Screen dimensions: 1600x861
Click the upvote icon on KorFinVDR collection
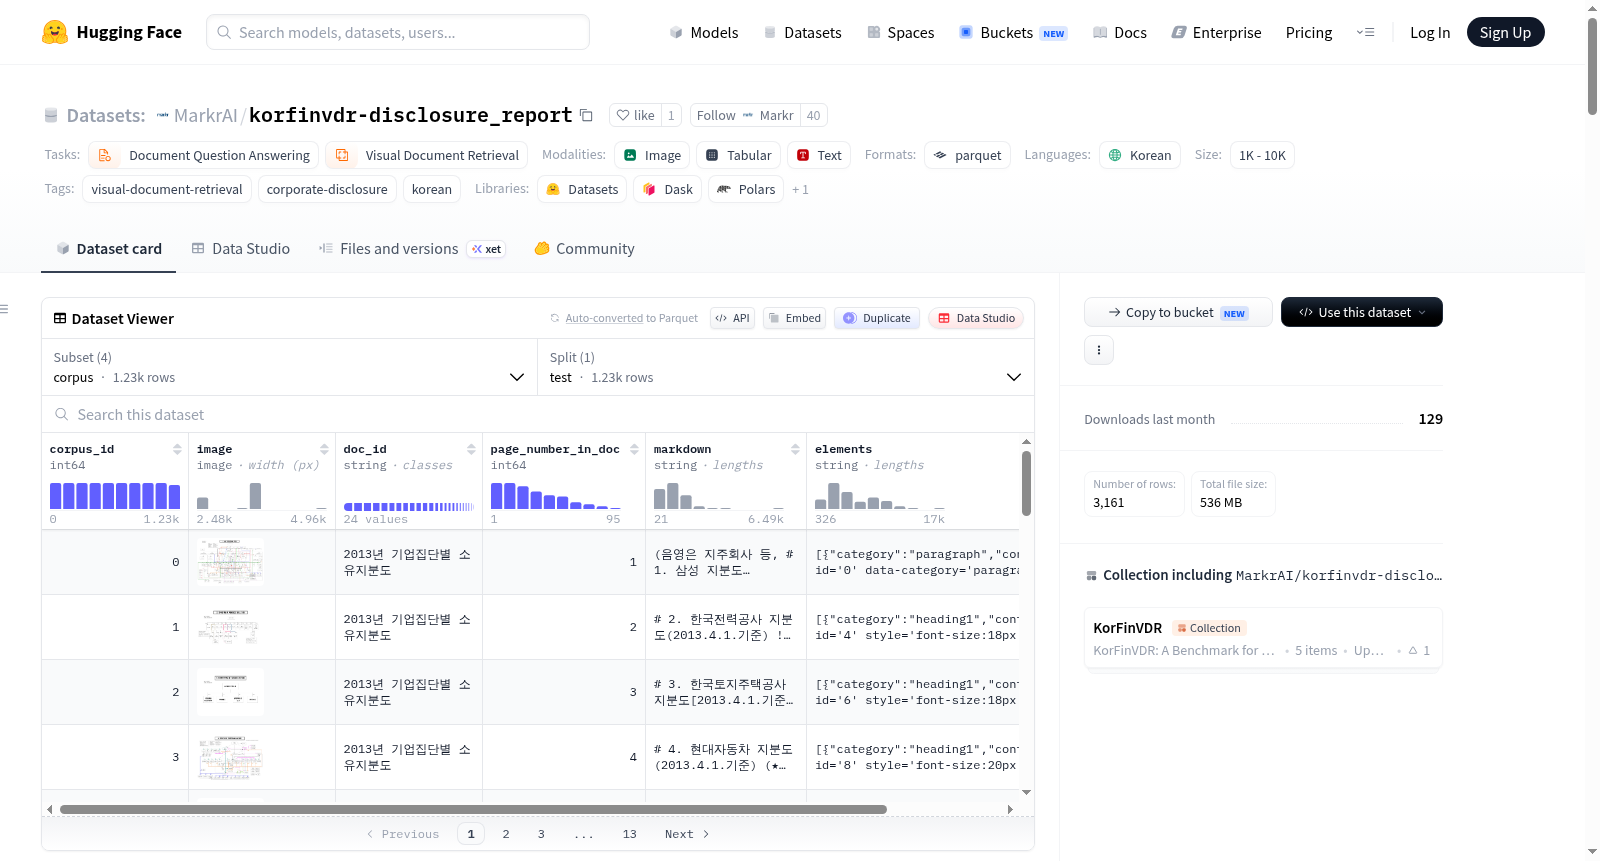pos(1413,651)
